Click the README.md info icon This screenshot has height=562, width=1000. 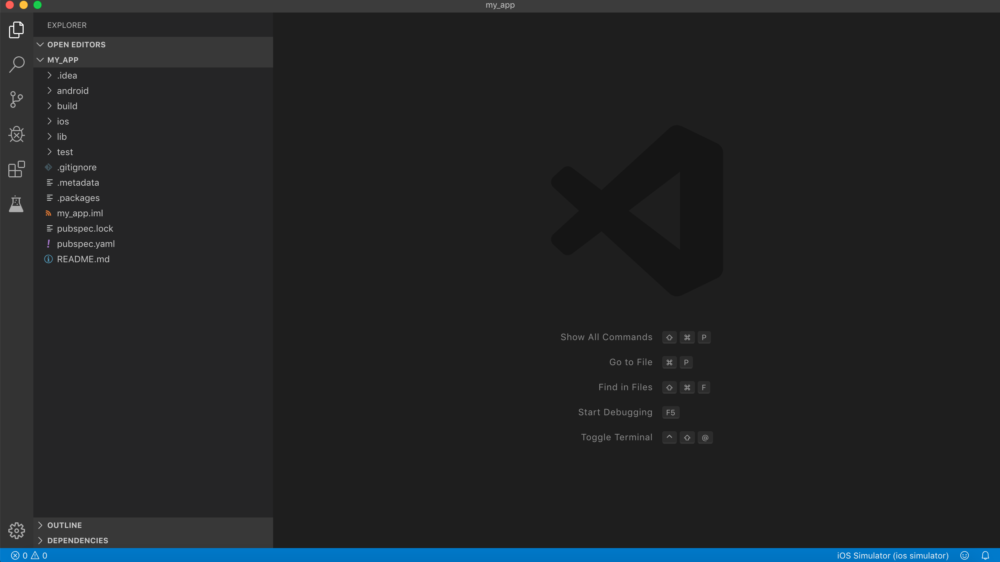48,259
